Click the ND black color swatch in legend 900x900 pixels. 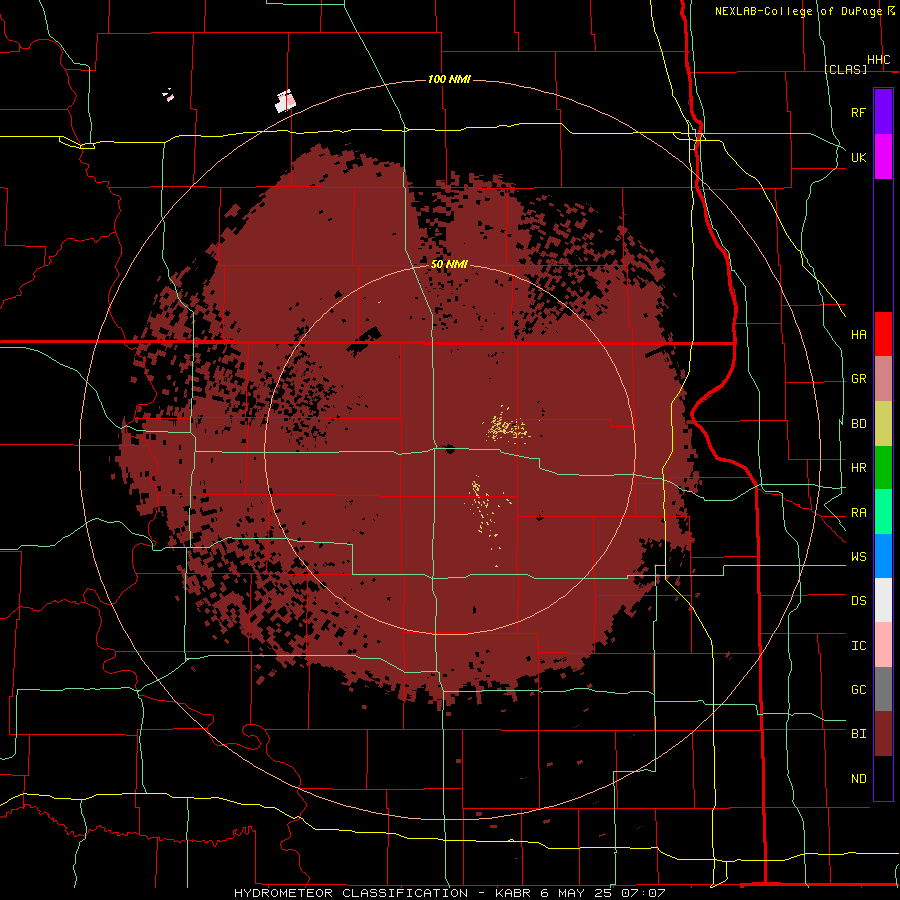883,778
